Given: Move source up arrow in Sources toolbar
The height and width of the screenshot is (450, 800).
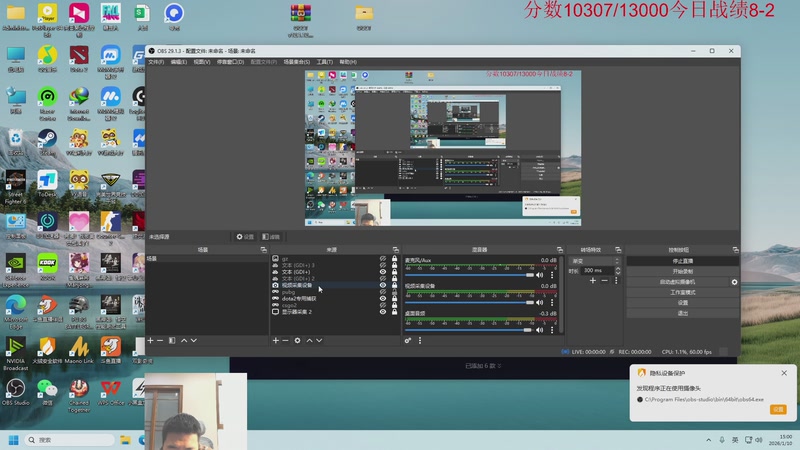Looking at the screenshot, I should coord(309,340).
